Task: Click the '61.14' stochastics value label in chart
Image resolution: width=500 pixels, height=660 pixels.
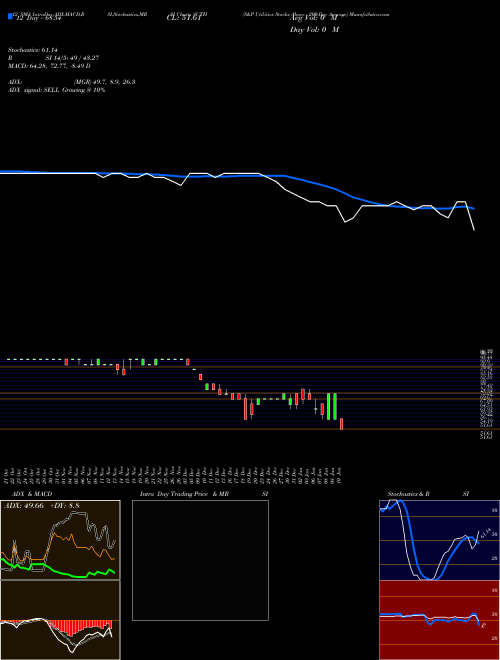Action: [485, 534]
